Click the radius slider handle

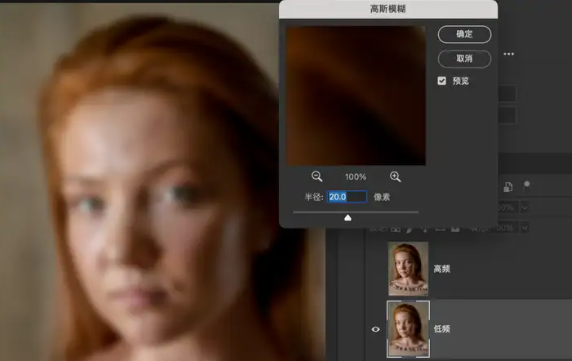[x=348, y=218]
